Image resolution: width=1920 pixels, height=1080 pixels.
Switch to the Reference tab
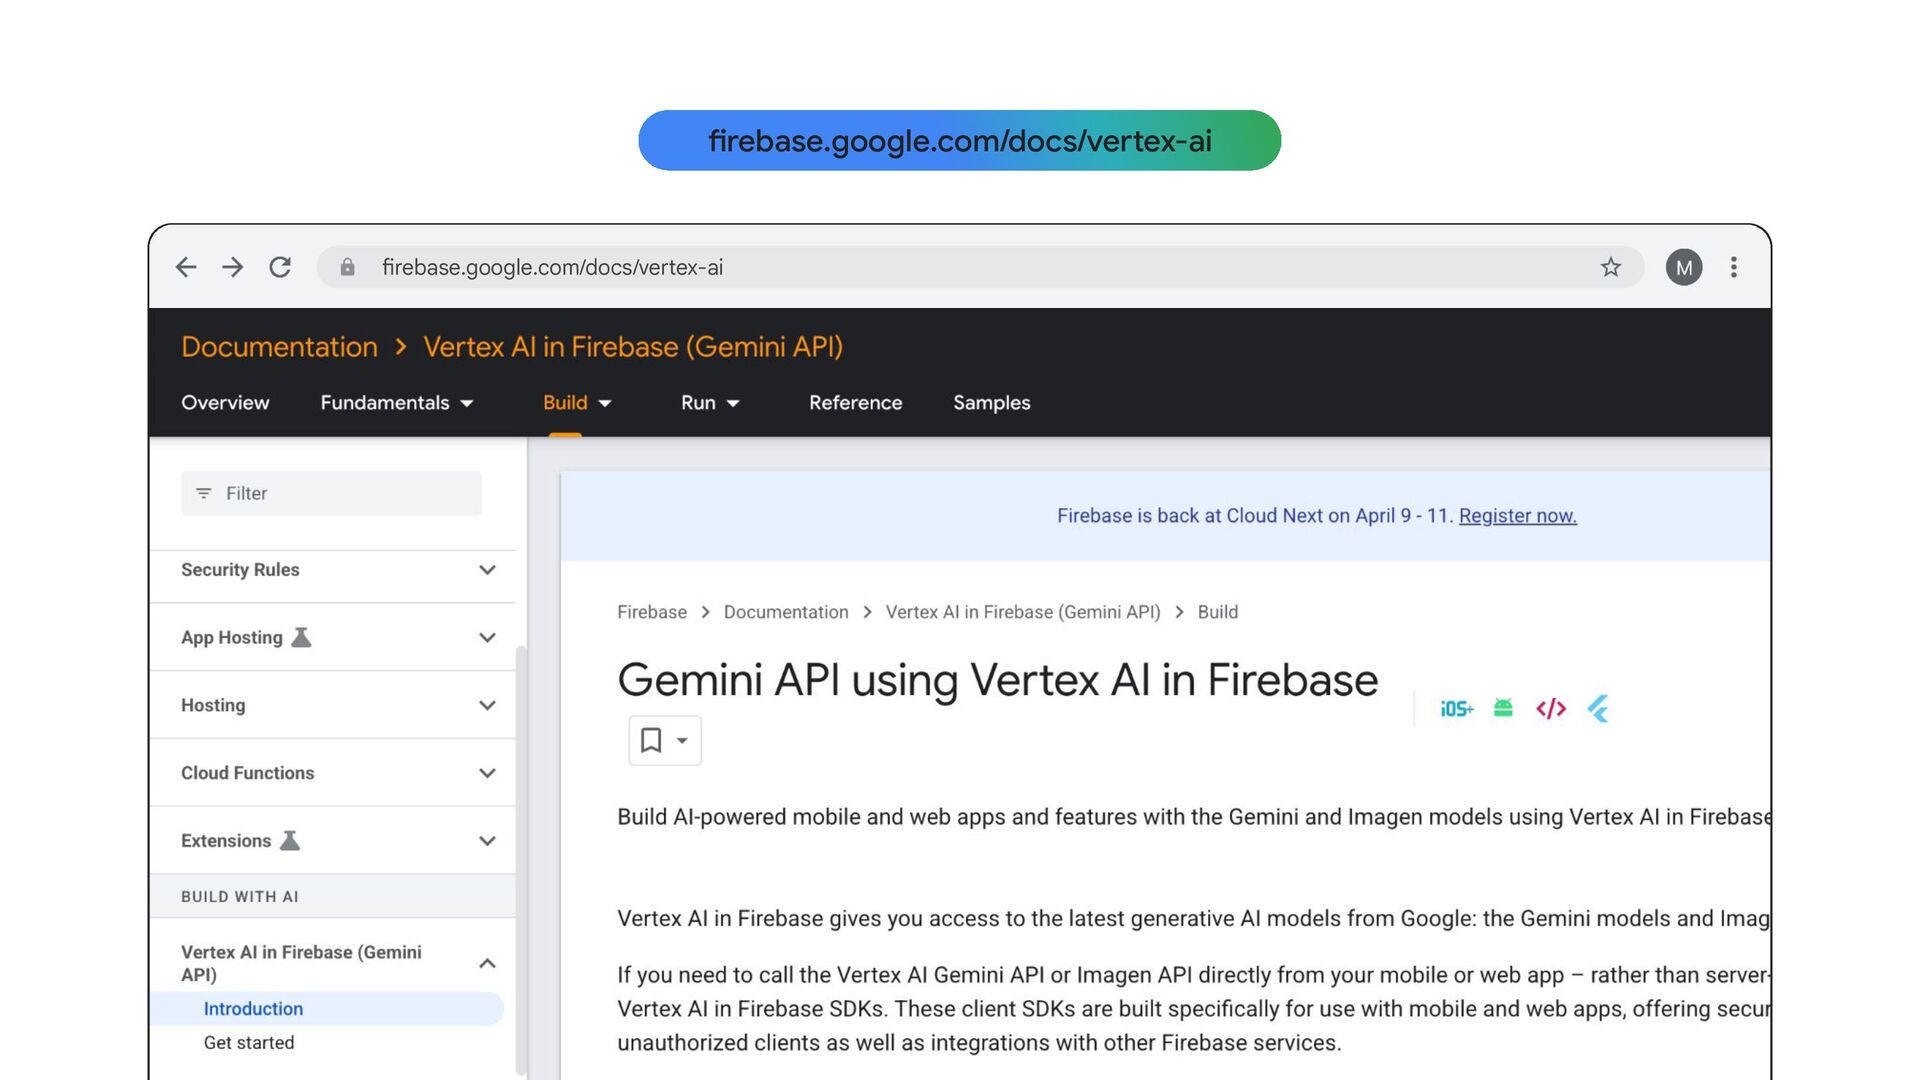(855, 403)
